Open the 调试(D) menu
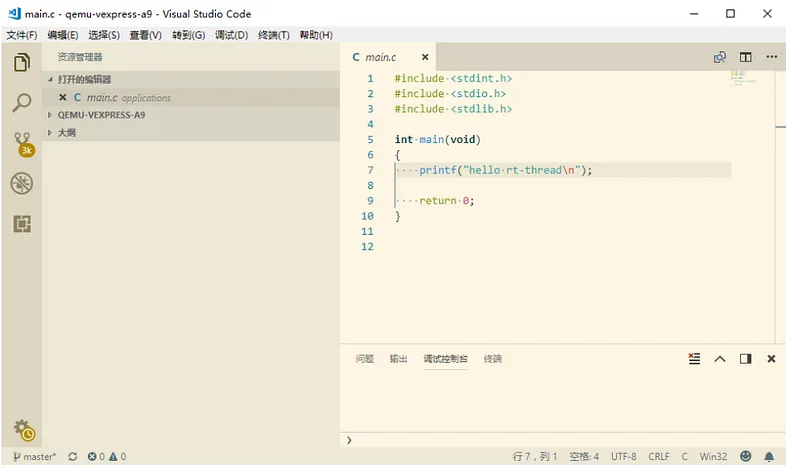This screenshot has width=786, height=468. coord(232,35)
